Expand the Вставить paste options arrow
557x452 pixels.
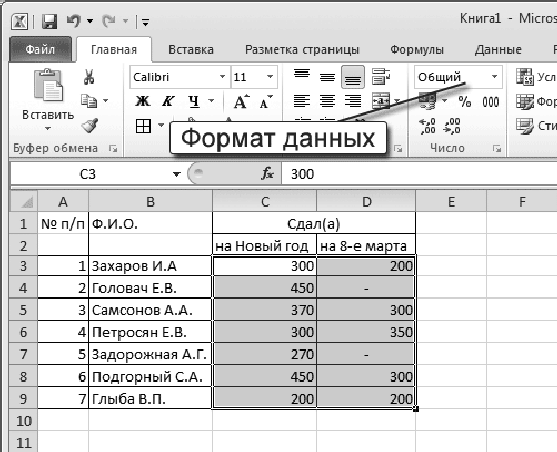pyautogui.click(x=48, y=128)
